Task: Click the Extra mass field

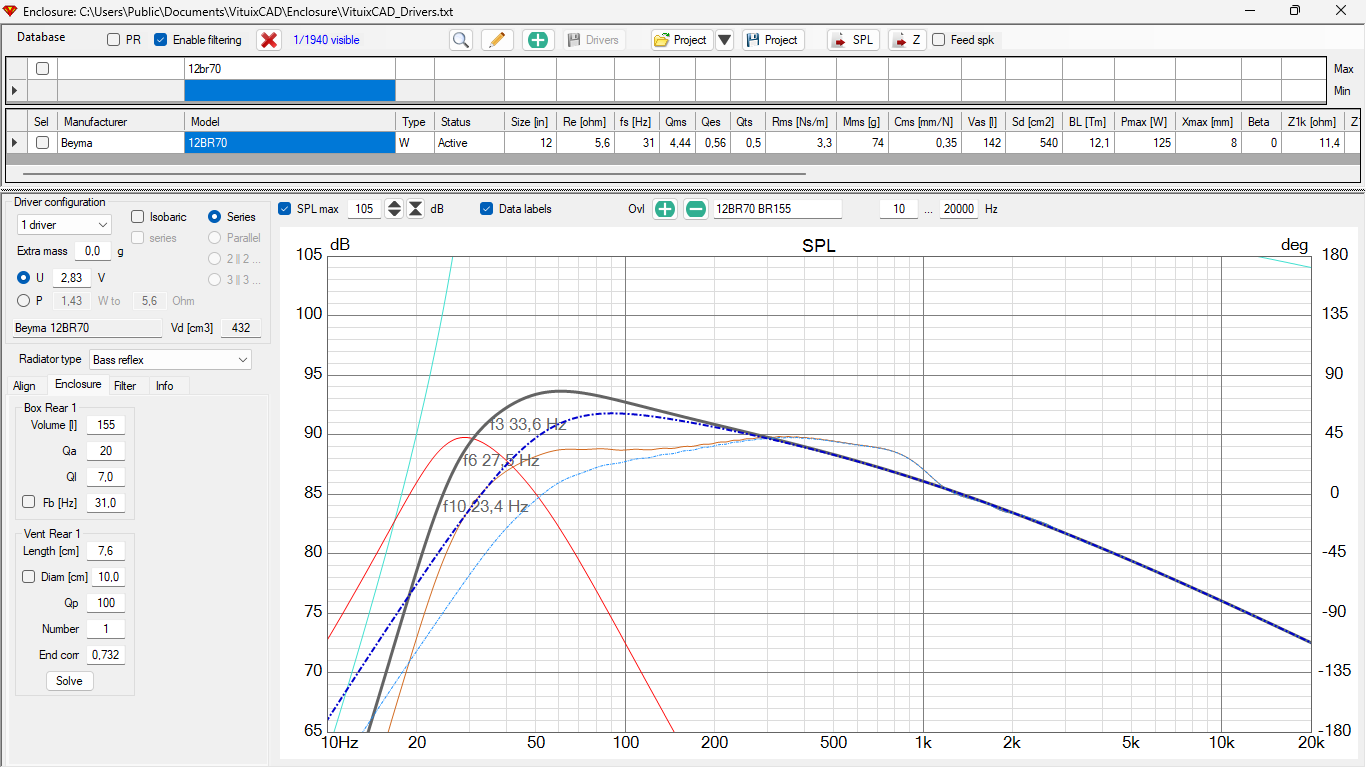Action: click(93, 251)
